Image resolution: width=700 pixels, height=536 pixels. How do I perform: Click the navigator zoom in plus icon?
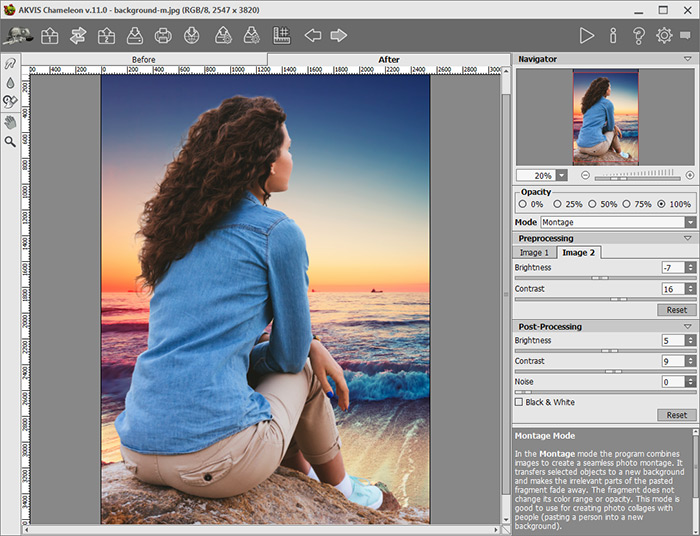pyautogui.click(x=690, y=175)
